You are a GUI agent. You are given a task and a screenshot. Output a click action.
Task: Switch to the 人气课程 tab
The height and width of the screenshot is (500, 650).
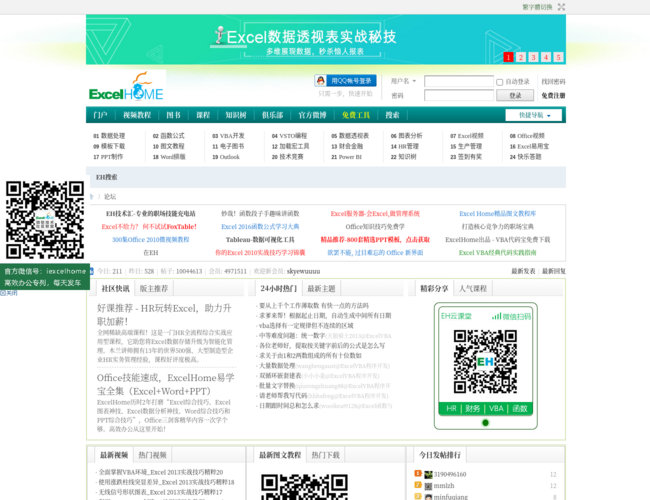473,289
